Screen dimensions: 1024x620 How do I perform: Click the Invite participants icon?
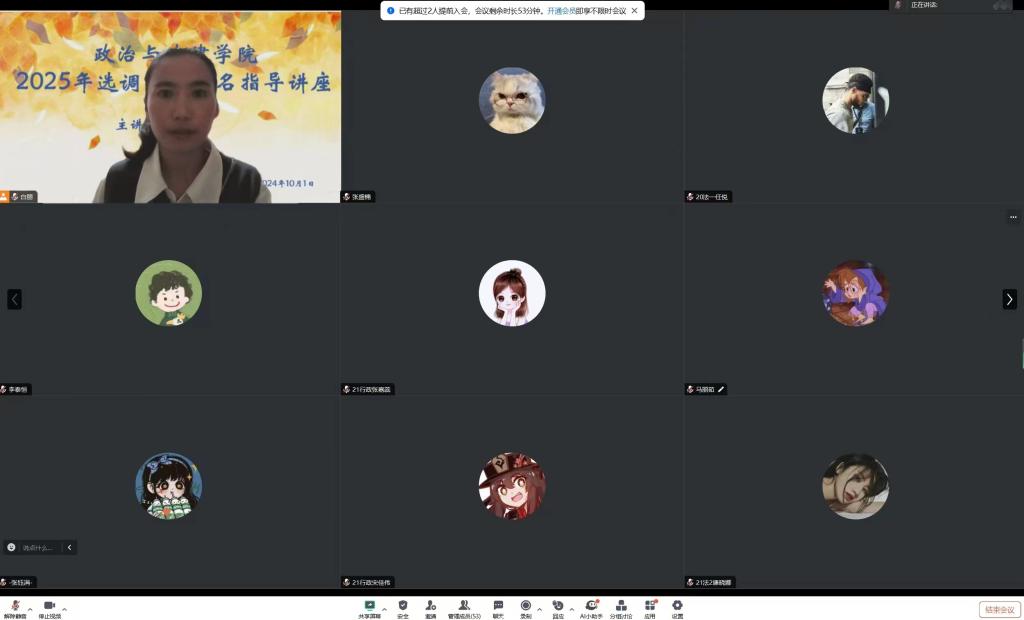[431, 606]
